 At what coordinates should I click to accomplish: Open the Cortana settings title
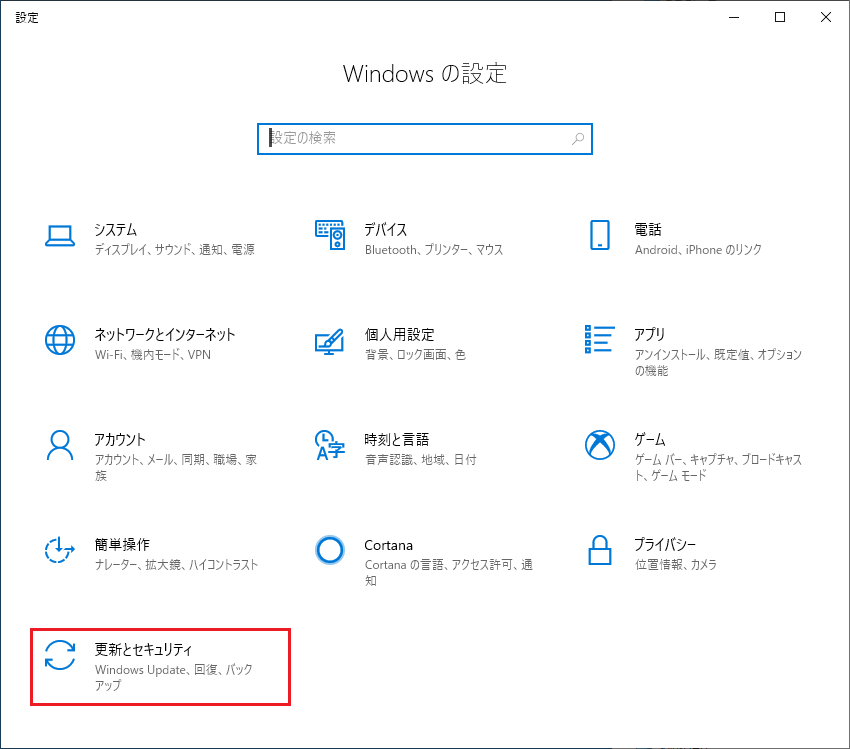pos(389,545)
